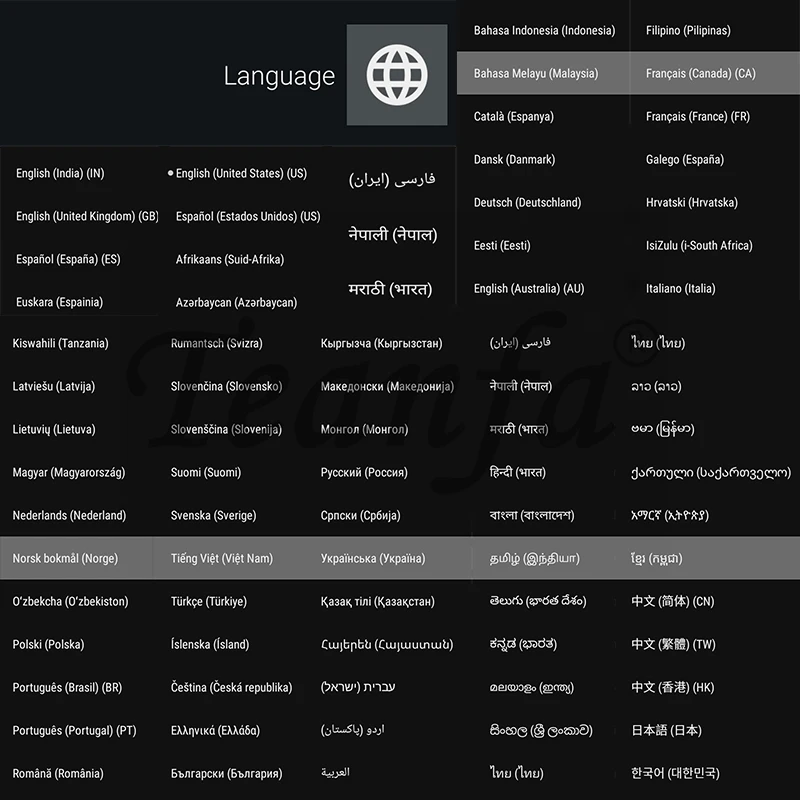Select Српски (Србија)
The width and height of the screenshot is (800, 800).
point(360,515)
